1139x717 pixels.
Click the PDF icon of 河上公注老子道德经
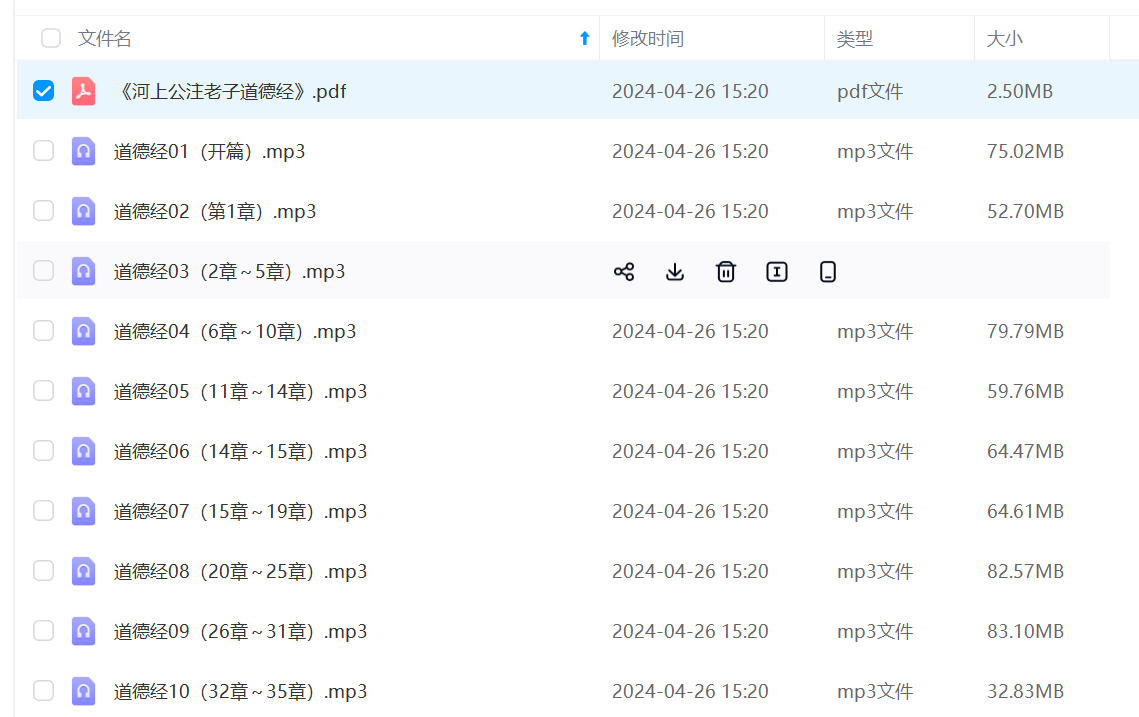coord(83,91)
